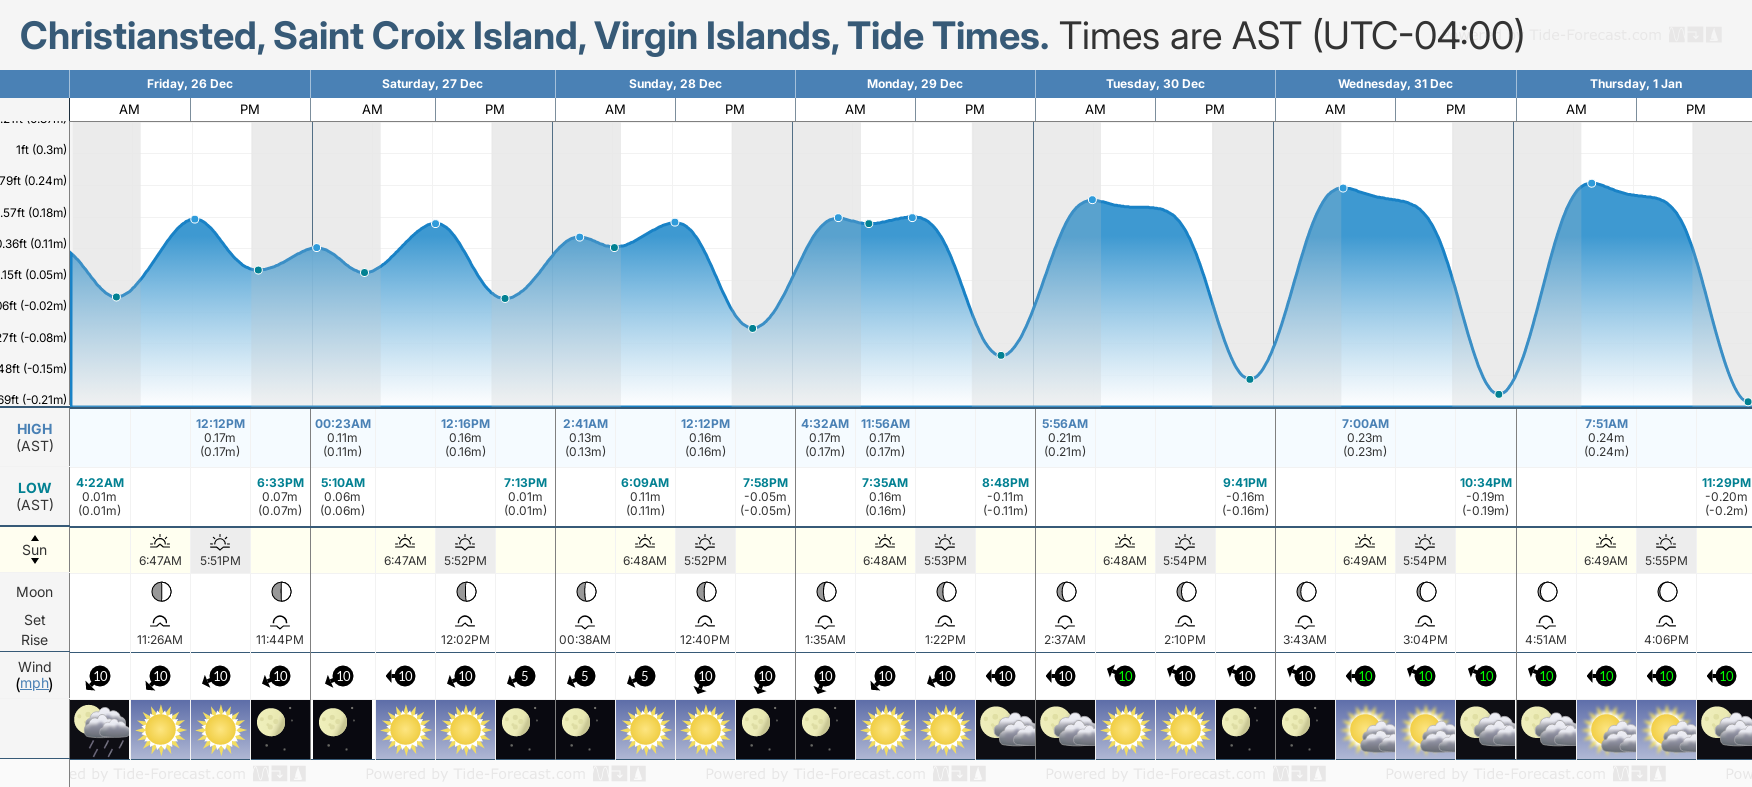
Task: Select the Friday, 26 Dec day header
Action: point(190,84)
